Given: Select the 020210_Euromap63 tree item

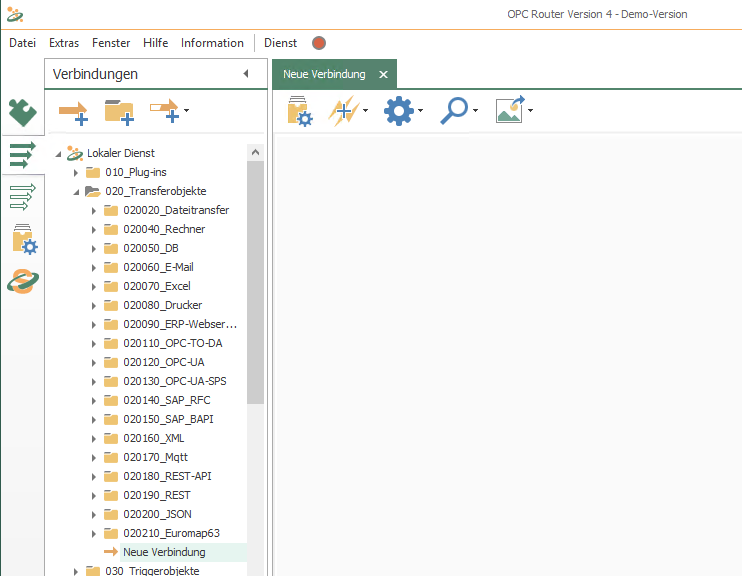Looking at the screenshot, I should (x=171, y=533).
